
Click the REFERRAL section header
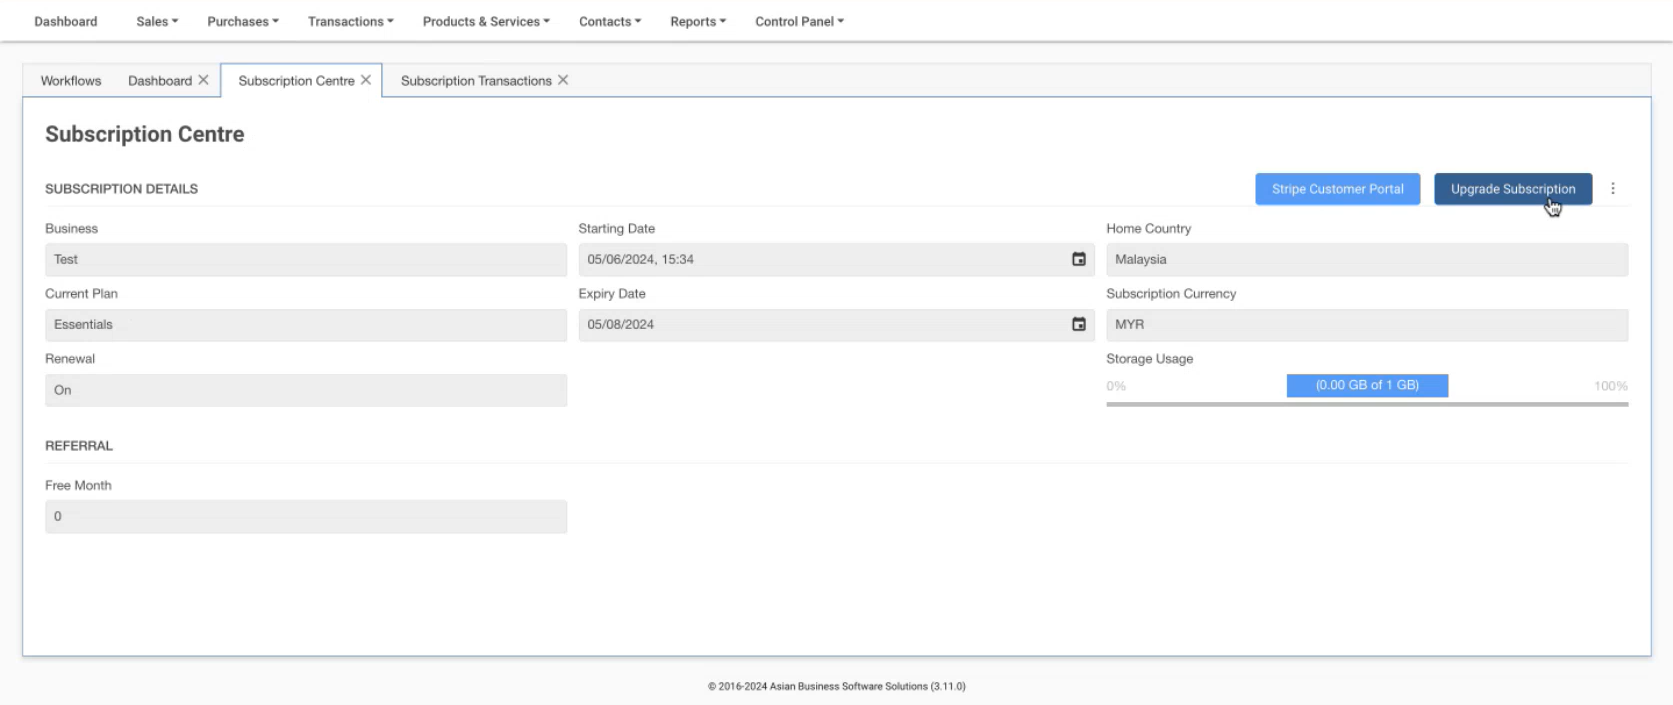79,446
